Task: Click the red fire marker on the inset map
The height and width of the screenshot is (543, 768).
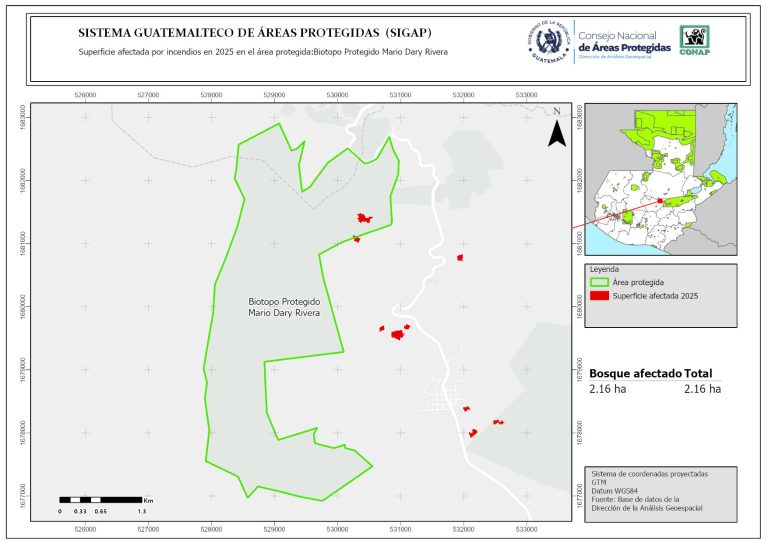Action: [660, 201]
